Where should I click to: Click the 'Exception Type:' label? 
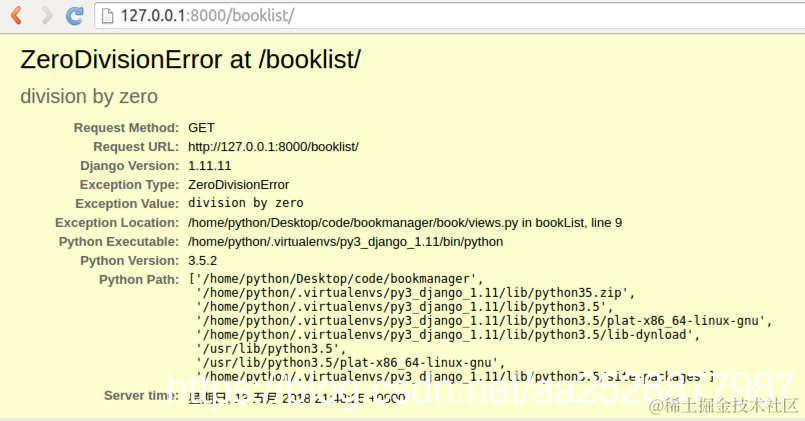(x=129, y=185)
